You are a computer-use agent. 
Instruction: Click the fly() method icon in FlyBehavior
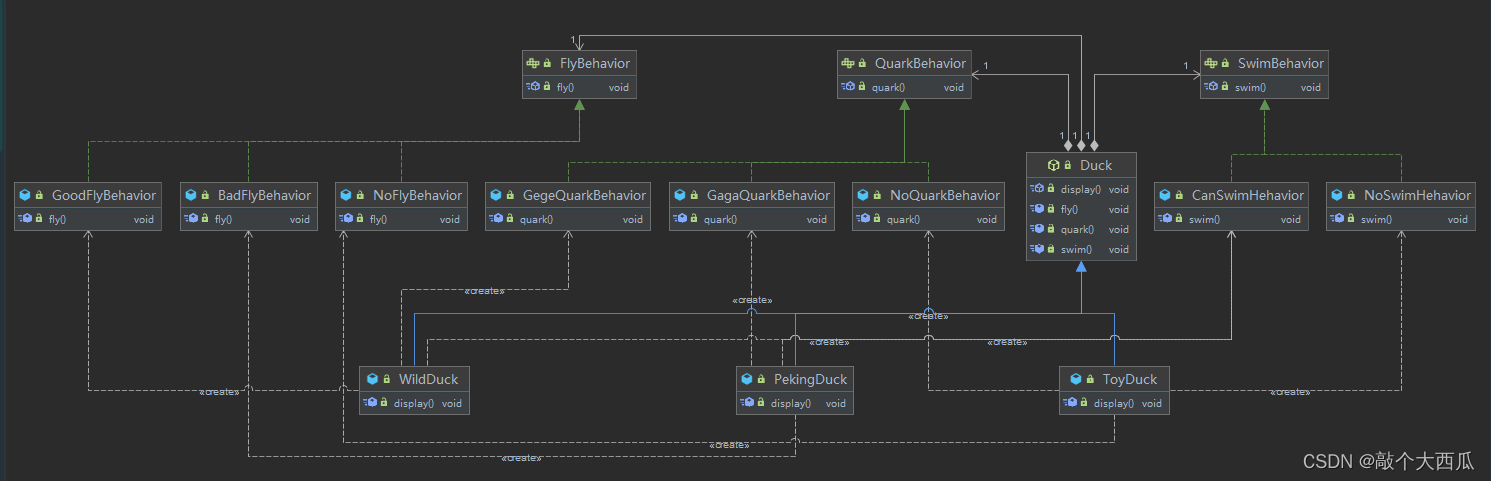click(533, 87)
